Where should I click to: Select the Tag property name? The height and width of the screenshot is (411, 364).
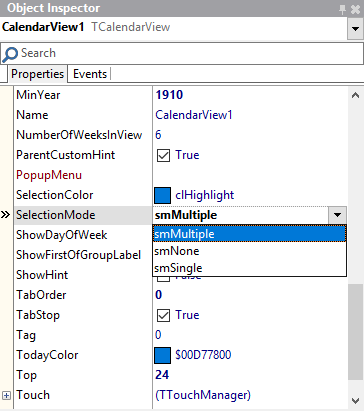tap(26, 335)
